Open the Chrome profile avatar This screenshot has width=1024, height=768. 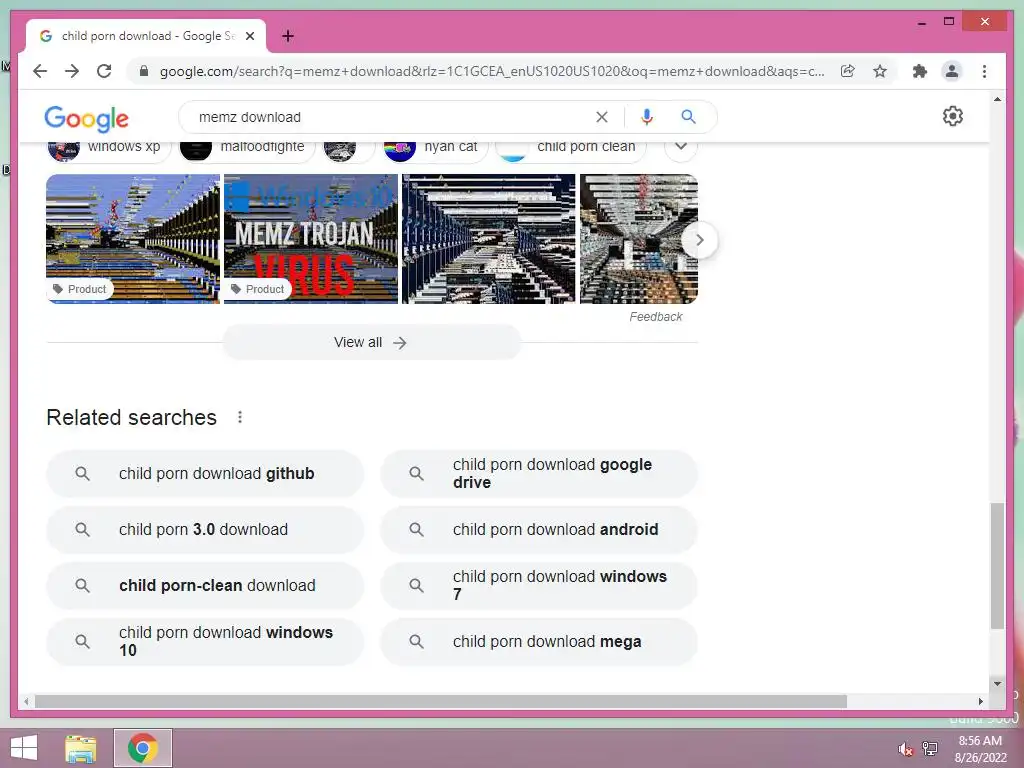click(x=952, y=71)
